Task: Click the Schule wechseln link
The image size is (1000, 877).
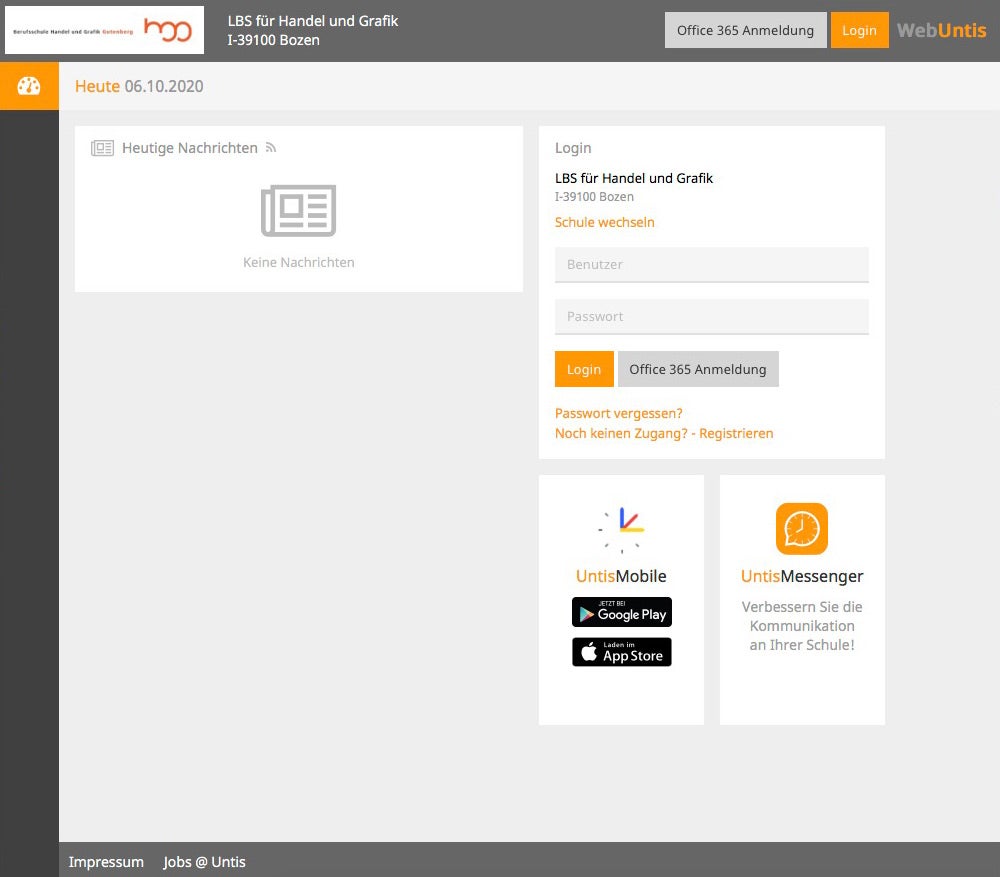Action: click(604, 222)
